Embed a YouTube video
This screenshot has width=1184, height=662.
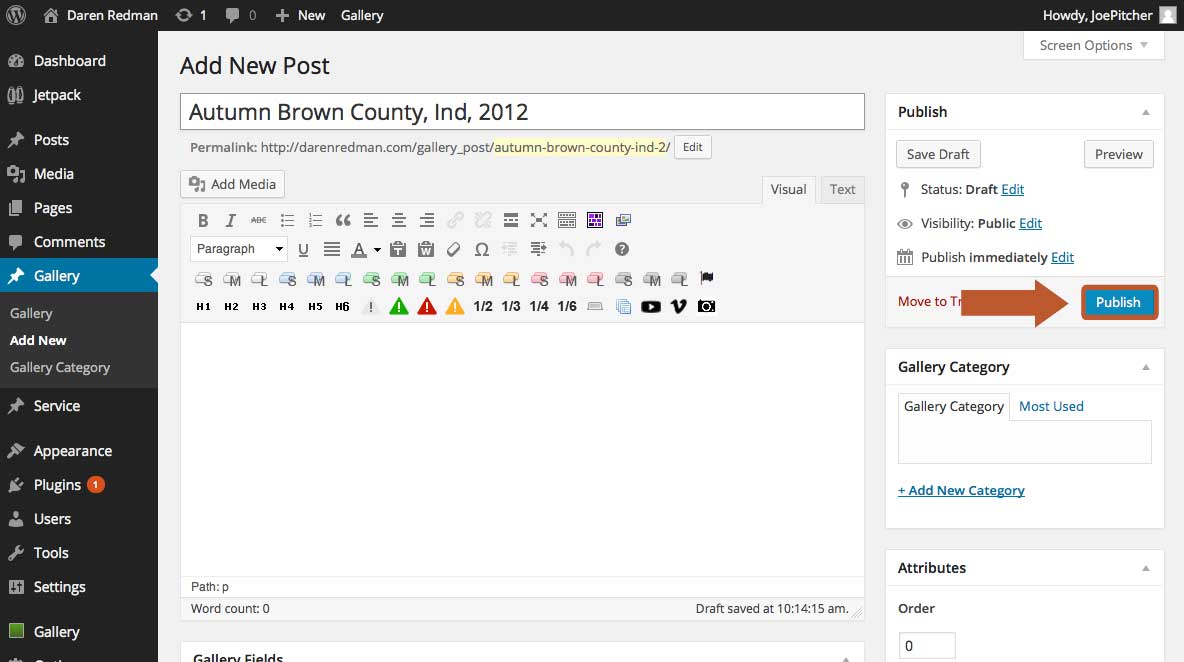[651, 306]
